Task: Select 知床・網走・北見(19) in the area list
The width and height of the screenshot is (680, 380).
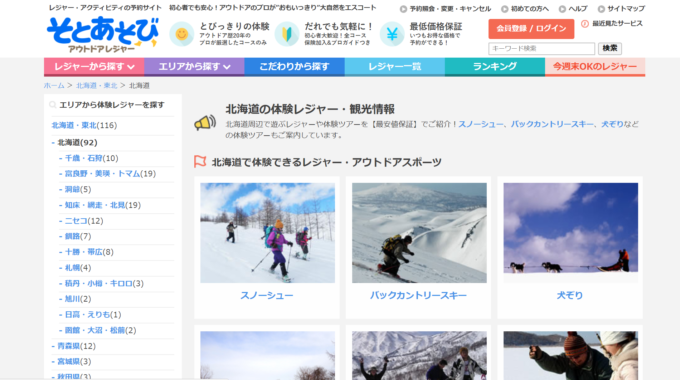Action: [x=103, y=205]
